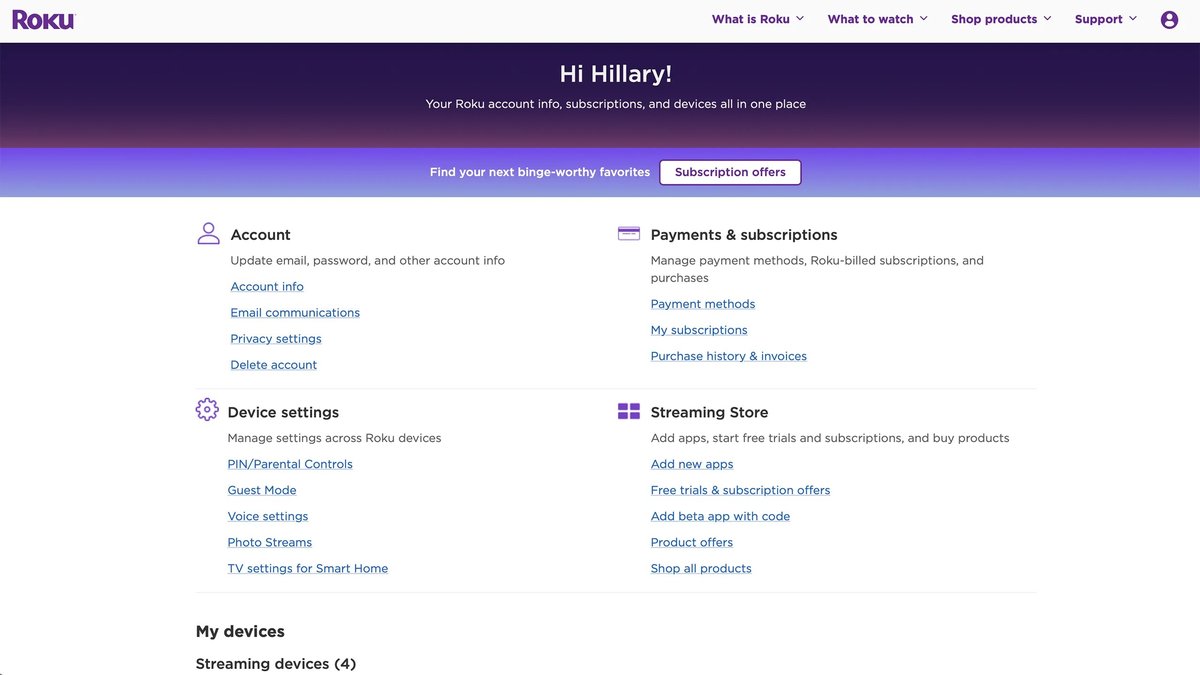Image resolution: width=1200 pixels, height=675 pixels.
Task: Open PIN/Parental Controls
Action: click(x=290, y=463)
